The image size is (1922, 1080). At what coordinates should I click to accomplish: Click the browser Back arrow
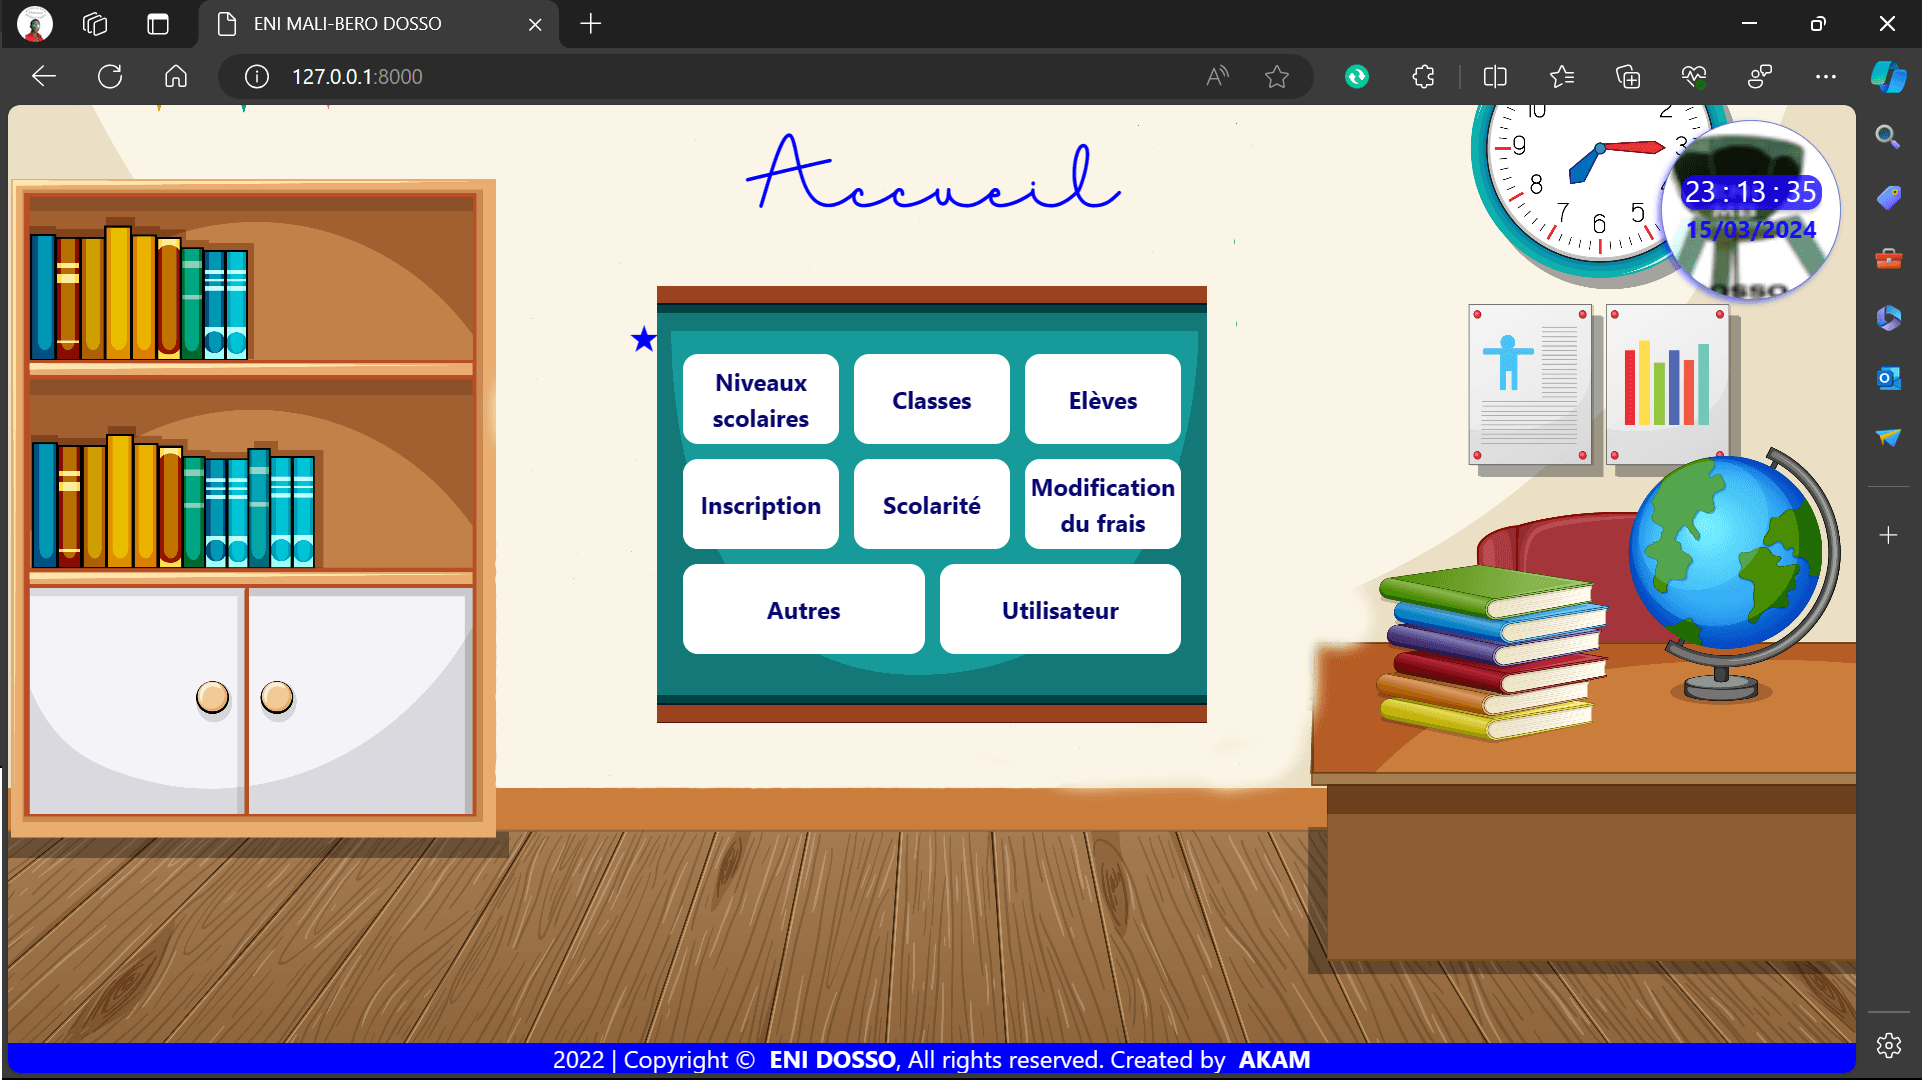click(x=44, y=77)
